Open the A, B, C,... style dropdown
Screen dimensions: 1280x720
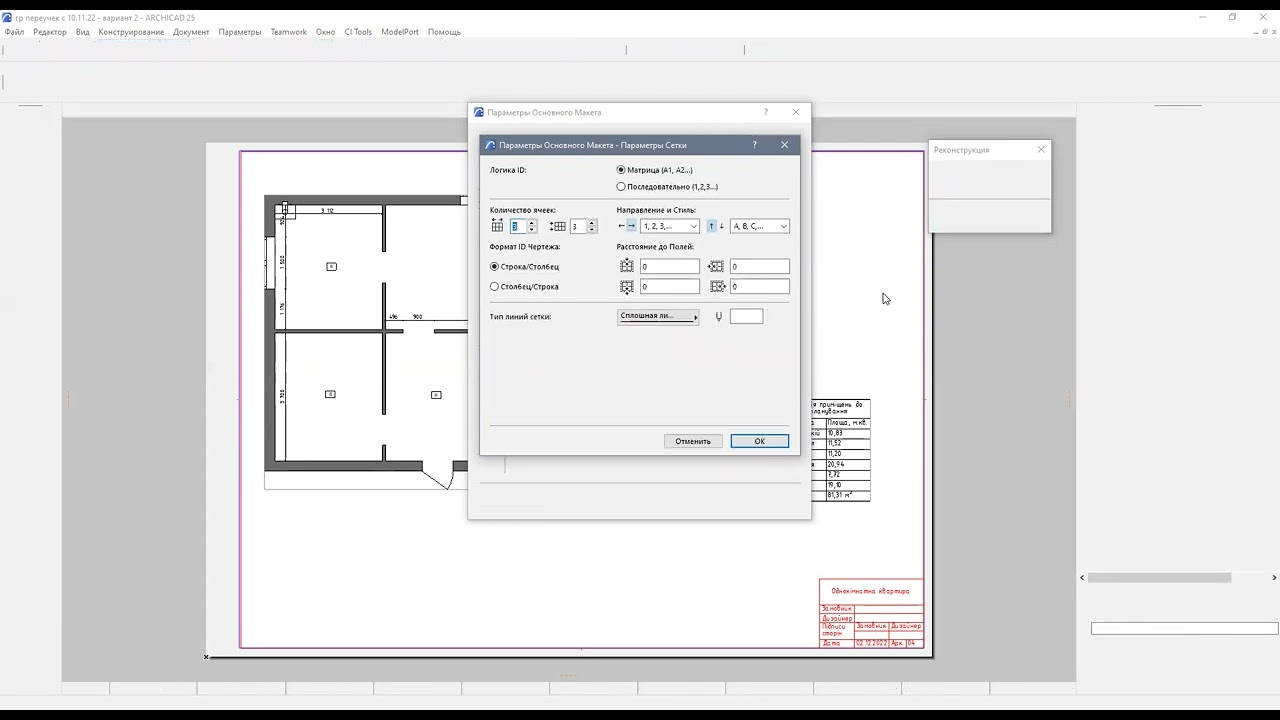760,227
